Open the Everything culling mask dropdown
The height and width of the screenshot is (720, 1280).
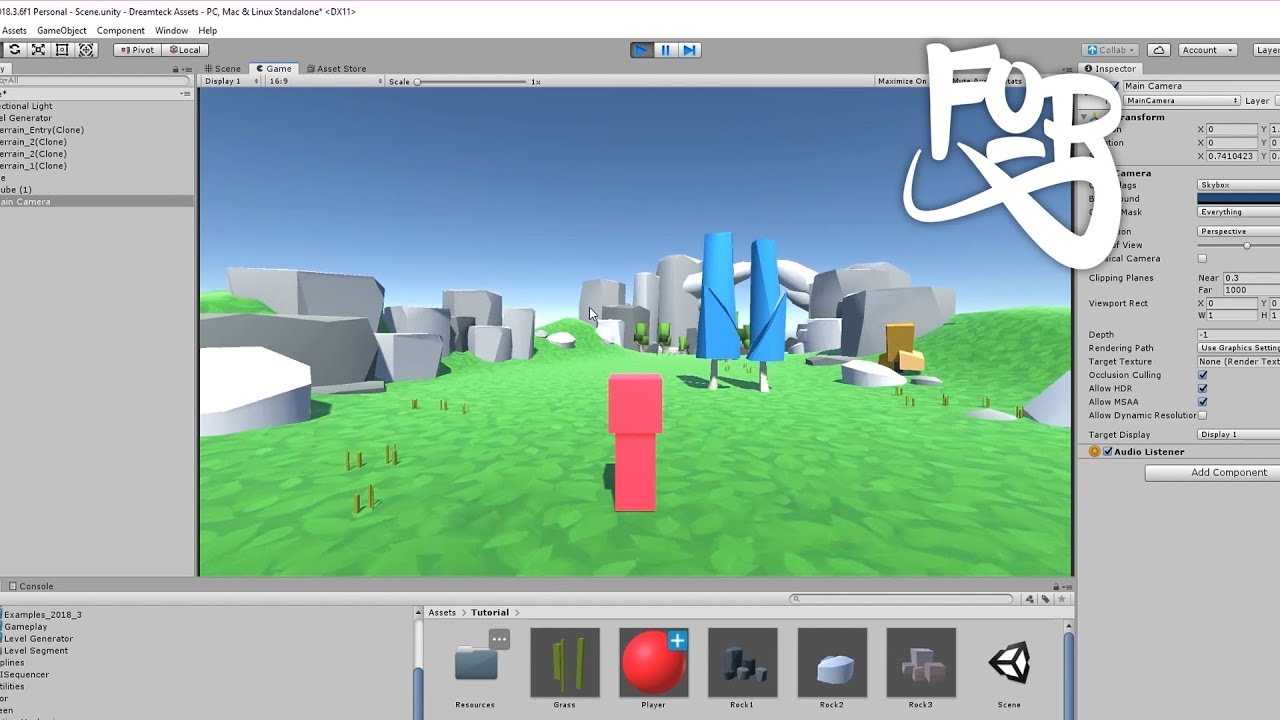pyautogui.click(x=1238, y=212)
